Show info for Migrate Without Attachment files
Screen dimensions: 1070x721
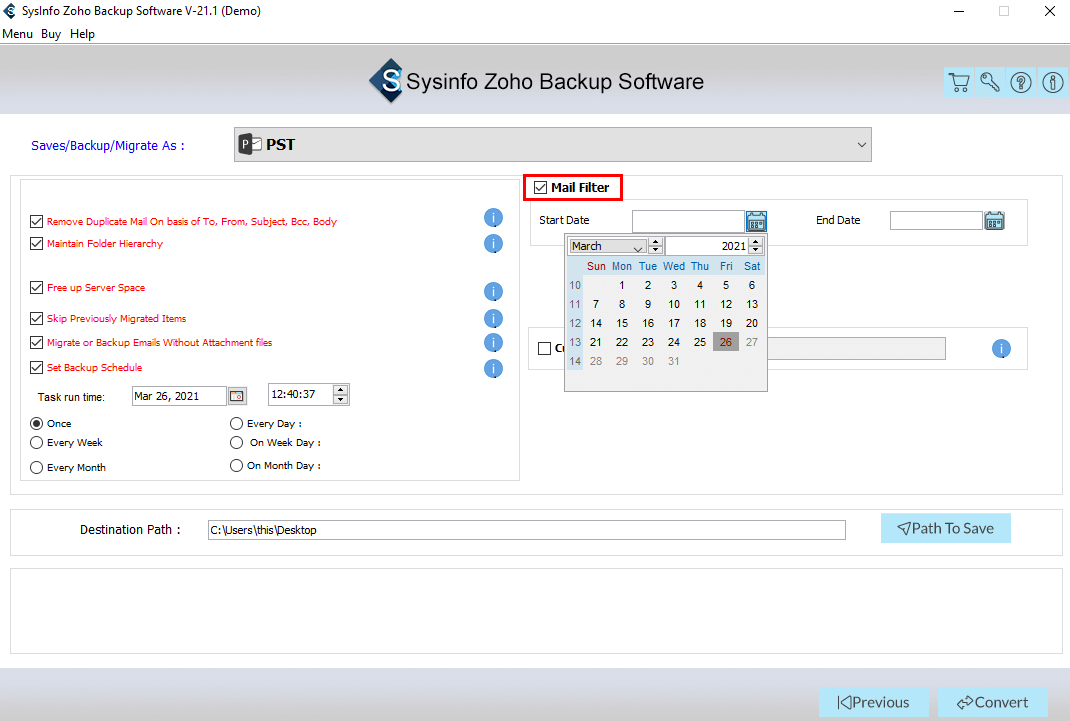[x=493, y=342]
